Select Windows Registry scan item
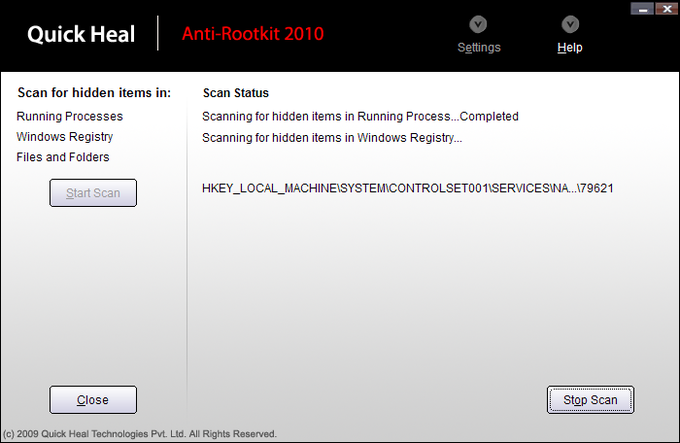 coord(65,137)
